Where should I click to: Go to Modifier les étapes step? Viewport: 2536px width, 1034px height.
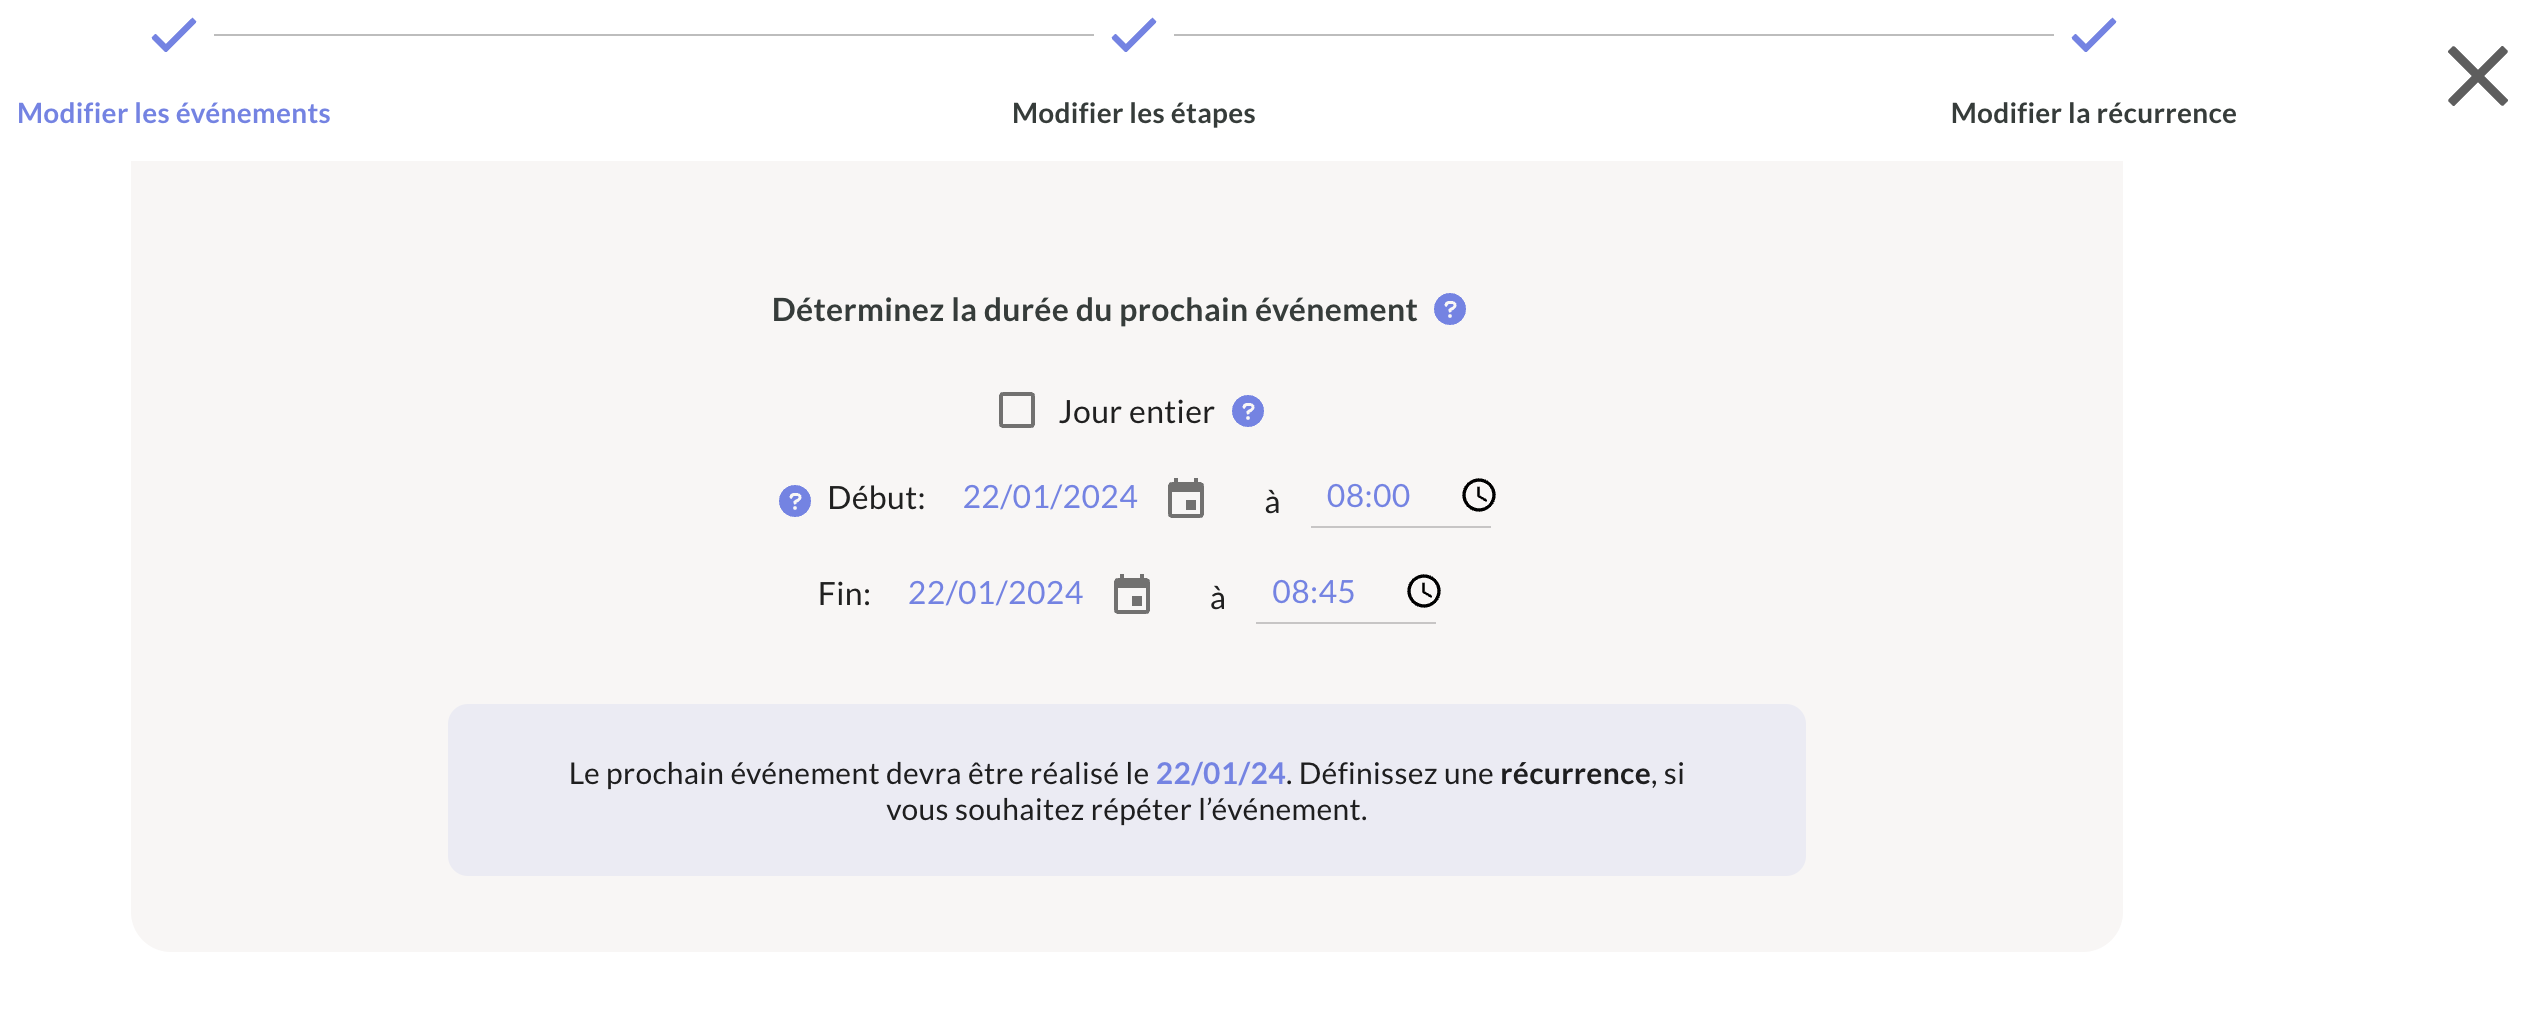[1133, 113]
